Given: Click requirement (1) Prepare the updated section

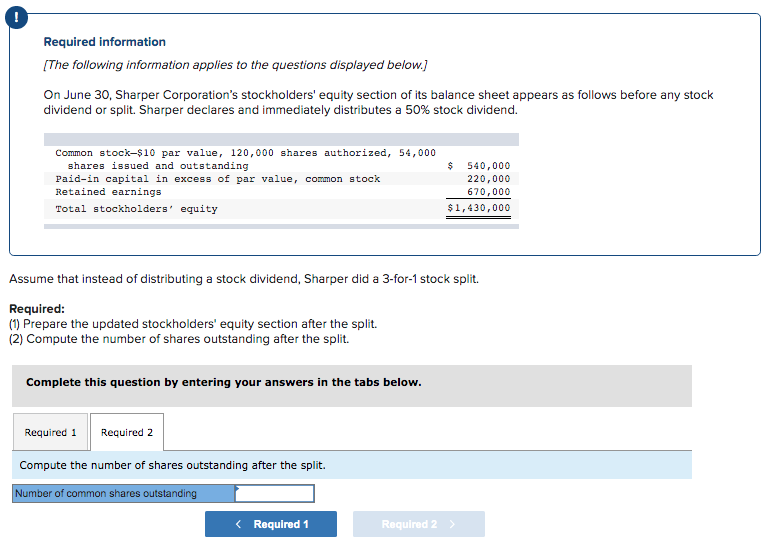Looking at the screenshot, I should 193,324.
